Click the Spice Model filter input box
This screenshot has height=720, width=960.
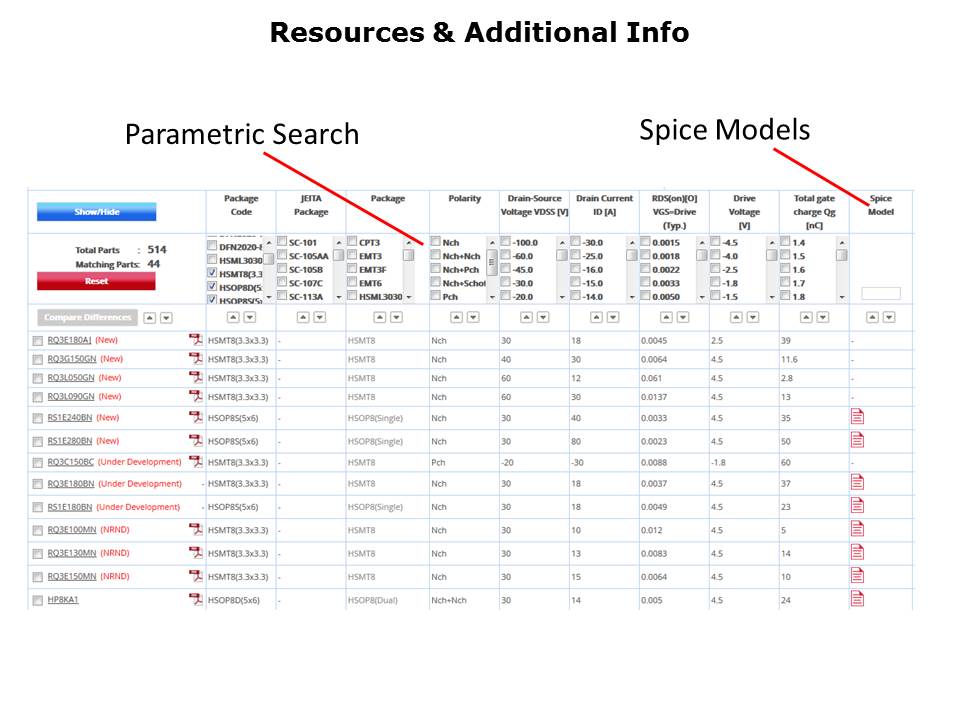point(880,294)
